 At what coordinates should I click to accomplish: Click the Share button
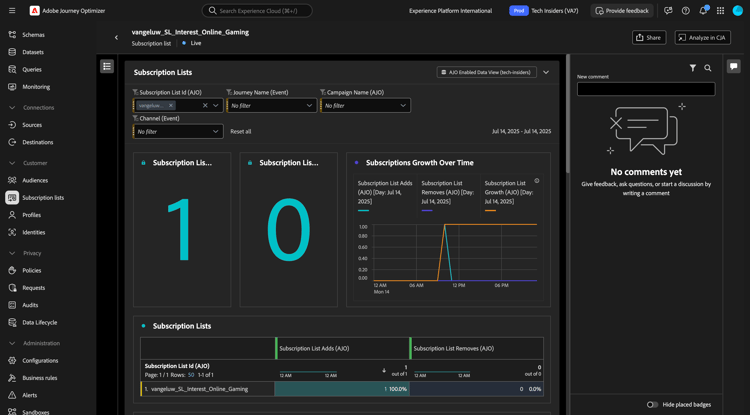coord(649,38)
